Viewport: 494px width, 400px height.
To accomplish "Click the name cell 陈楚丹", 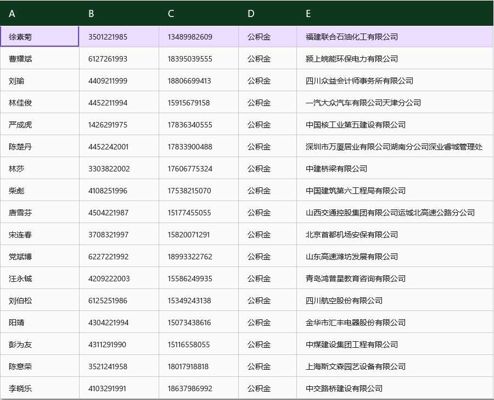I will tap(39, 147).
